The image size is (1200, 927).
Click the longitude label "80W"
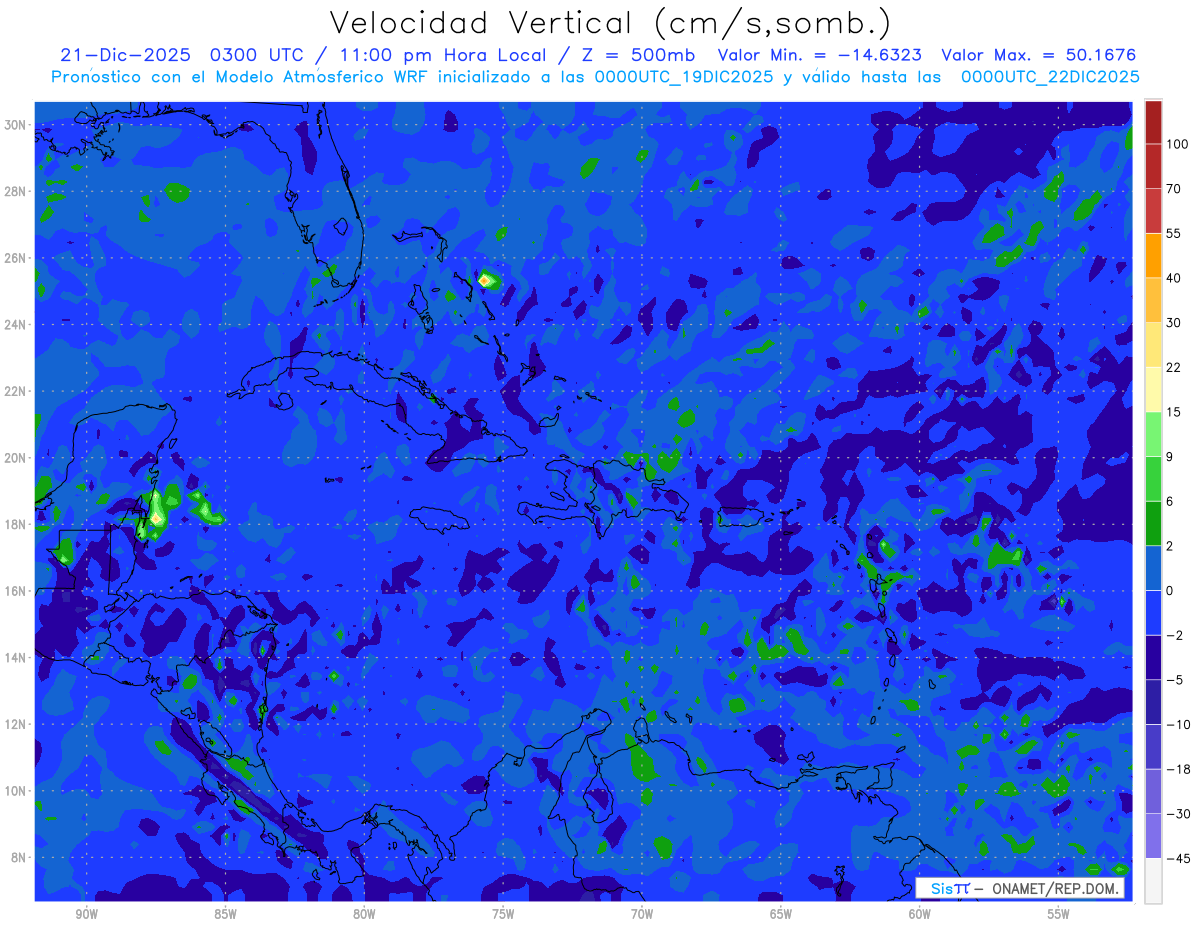click(x=364, y=914)
